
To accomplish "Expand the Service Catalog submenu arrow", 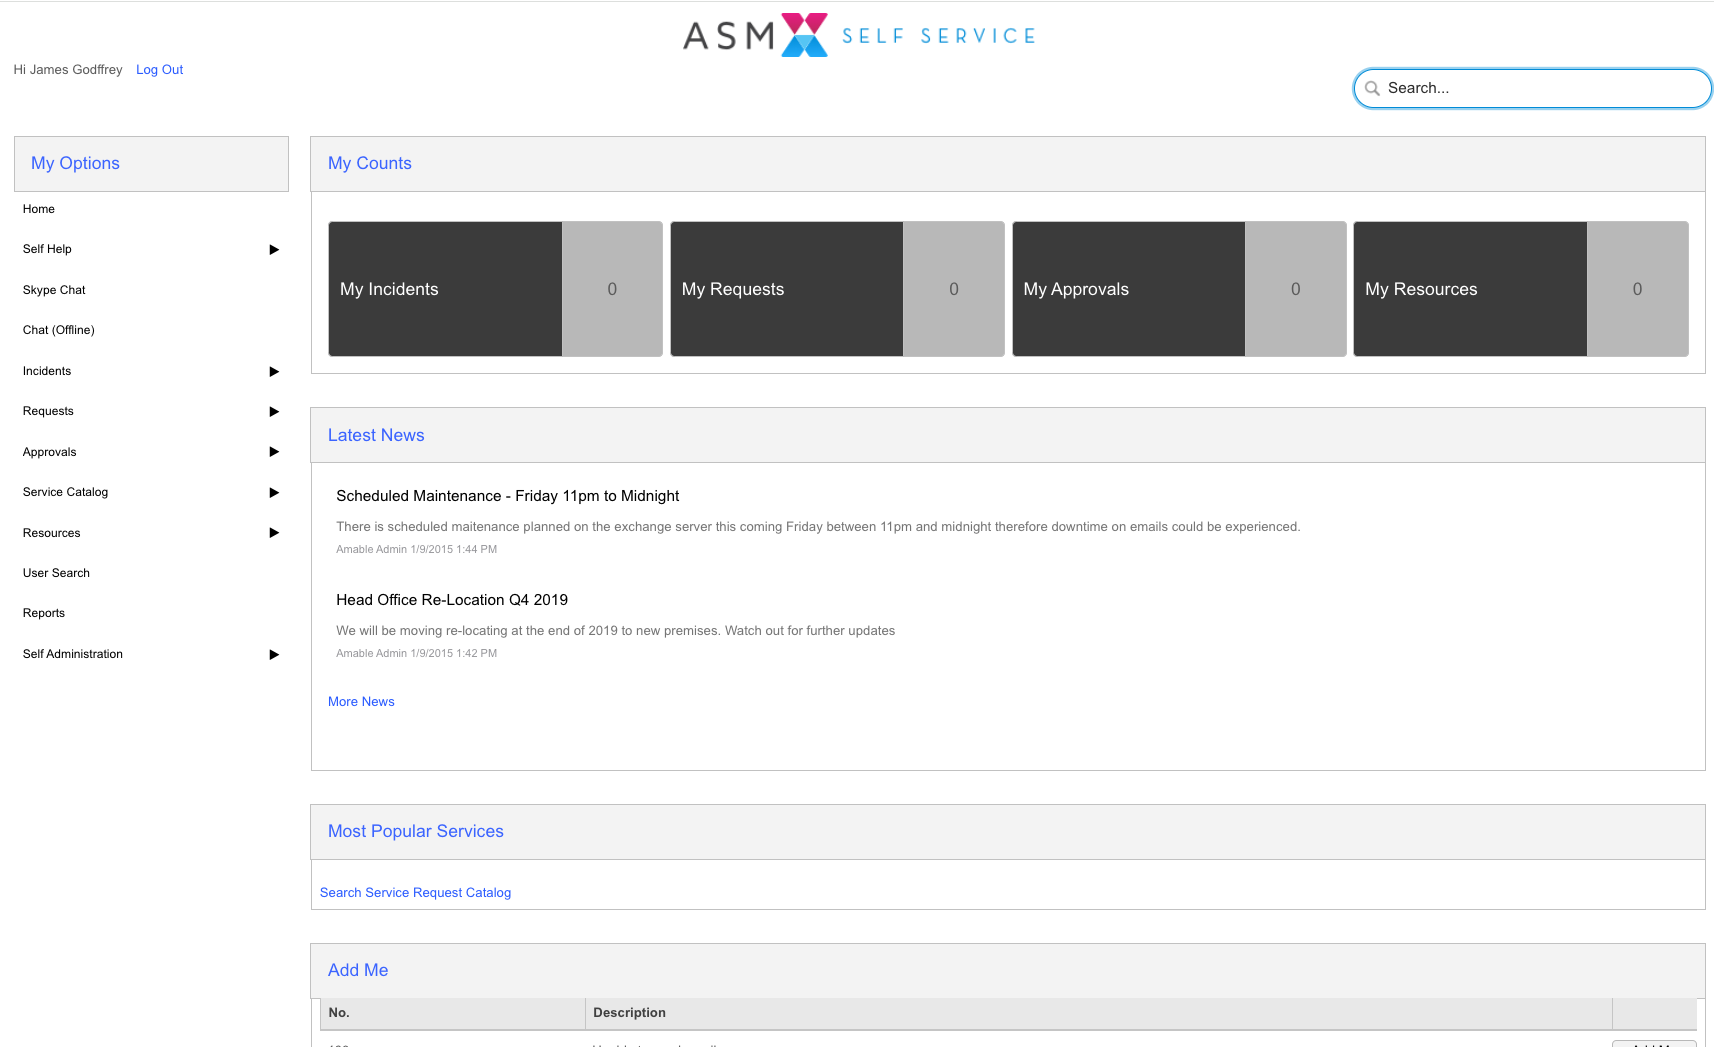I will [274, 493].
